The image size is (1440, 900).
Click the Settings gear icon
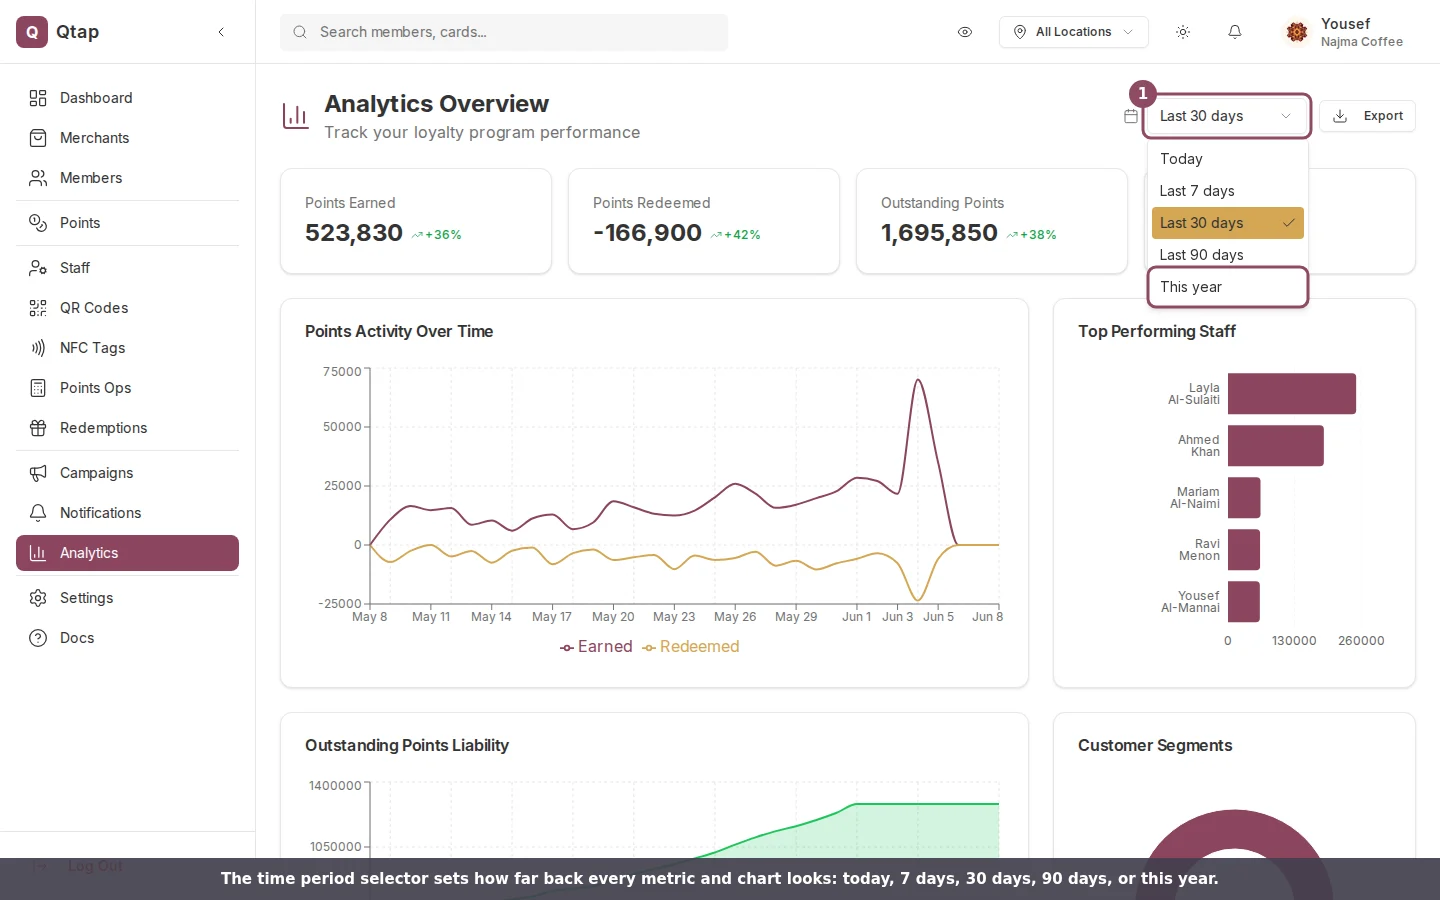[38, 598]
